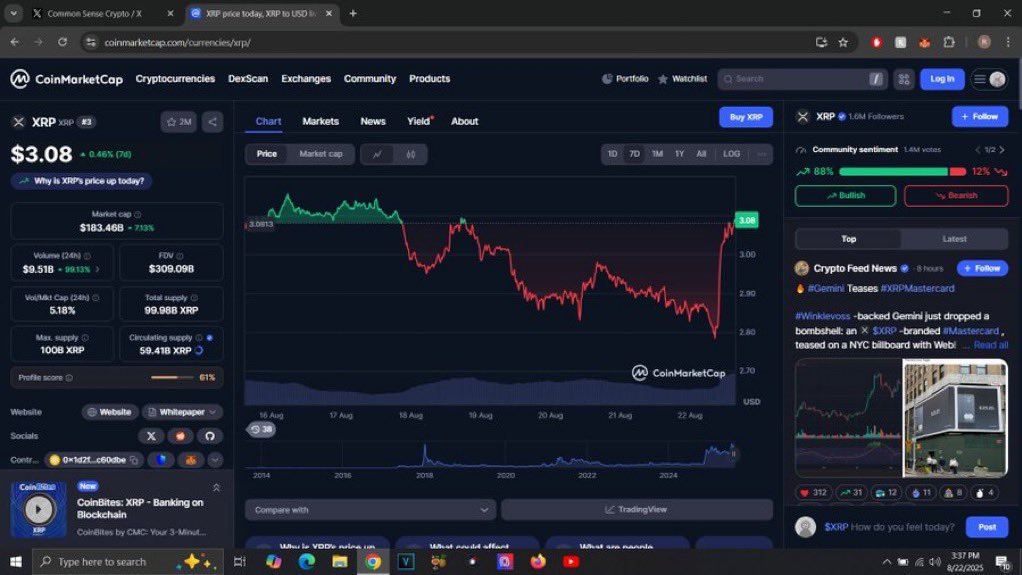
Task: Open the About tab
Action: pyautogui.click(x=465, y=121)
